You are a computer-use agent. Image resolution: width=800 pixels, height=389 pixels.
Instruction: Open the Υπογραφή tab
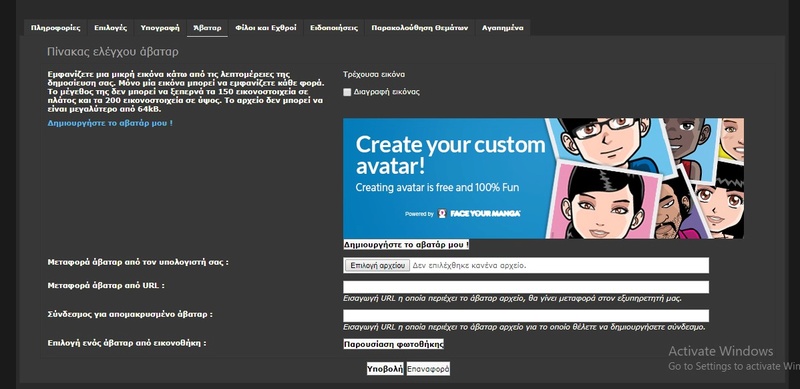point(160,28)
